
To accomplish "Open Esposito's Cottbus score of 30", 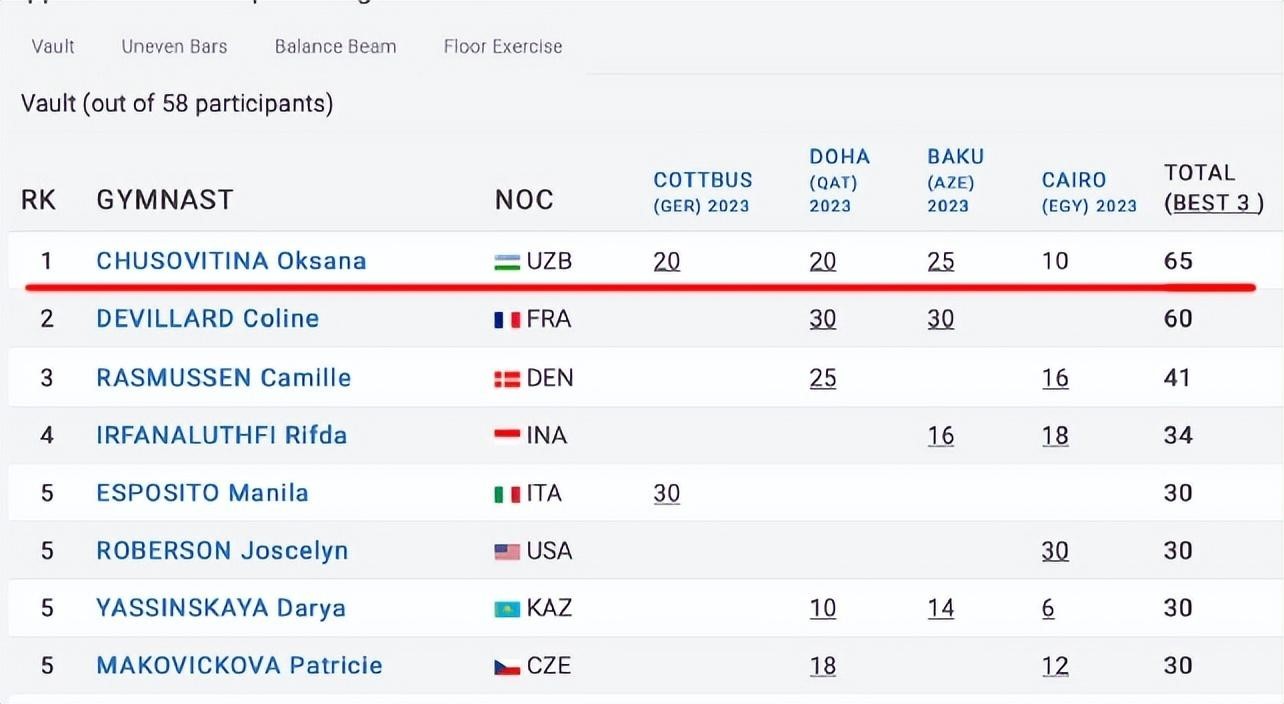I will pyautogui.click(x=667, y=493).
